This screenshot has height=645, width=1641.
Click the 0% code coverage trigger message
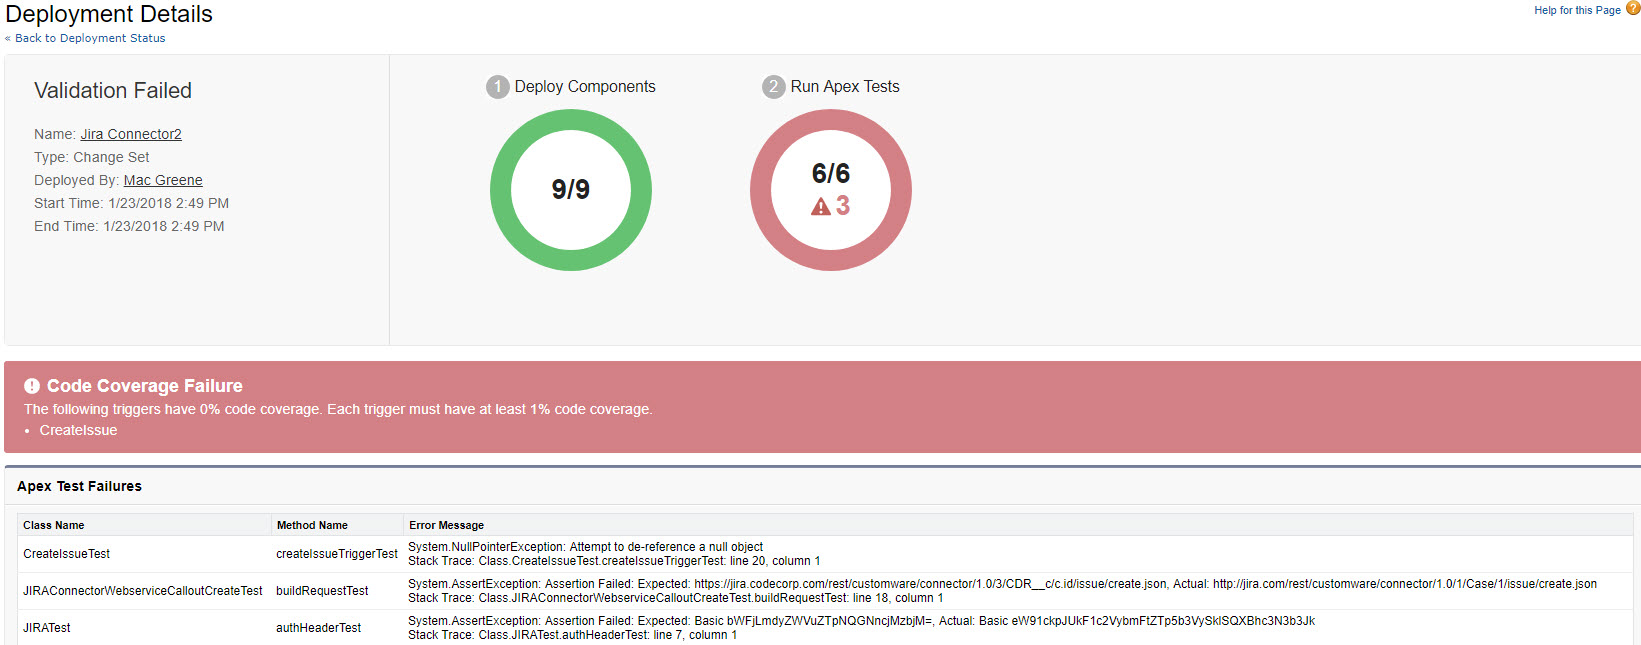point(338,409)
